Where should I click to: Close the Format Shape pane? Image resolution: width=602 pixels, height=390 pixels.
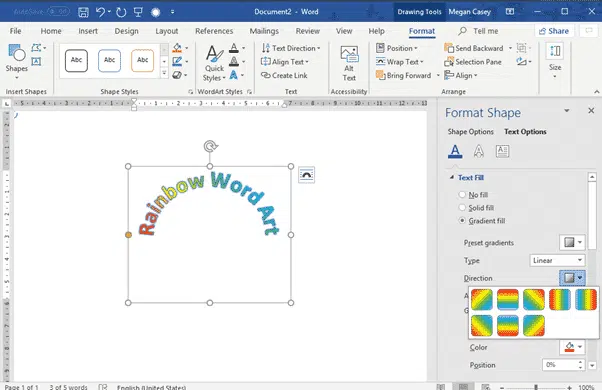(591, 111)
